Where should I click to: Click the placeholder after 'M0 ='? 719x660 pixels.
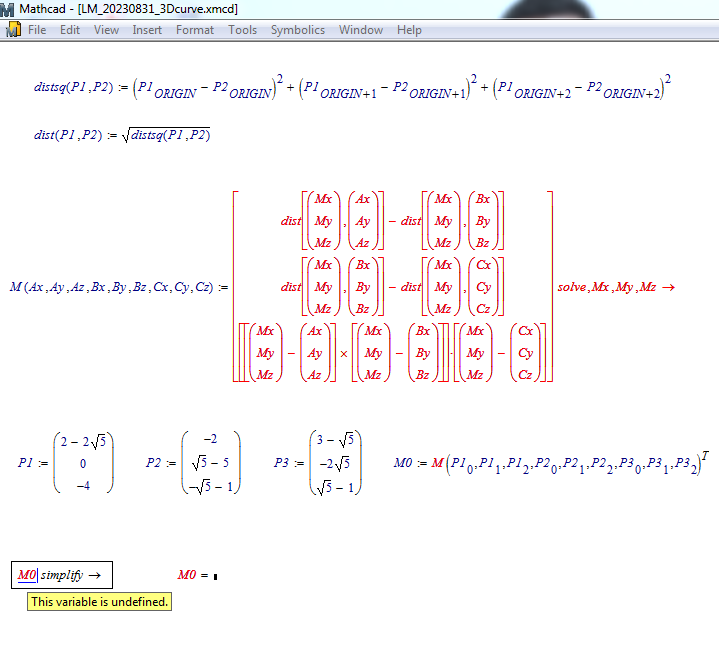point(216,577)
